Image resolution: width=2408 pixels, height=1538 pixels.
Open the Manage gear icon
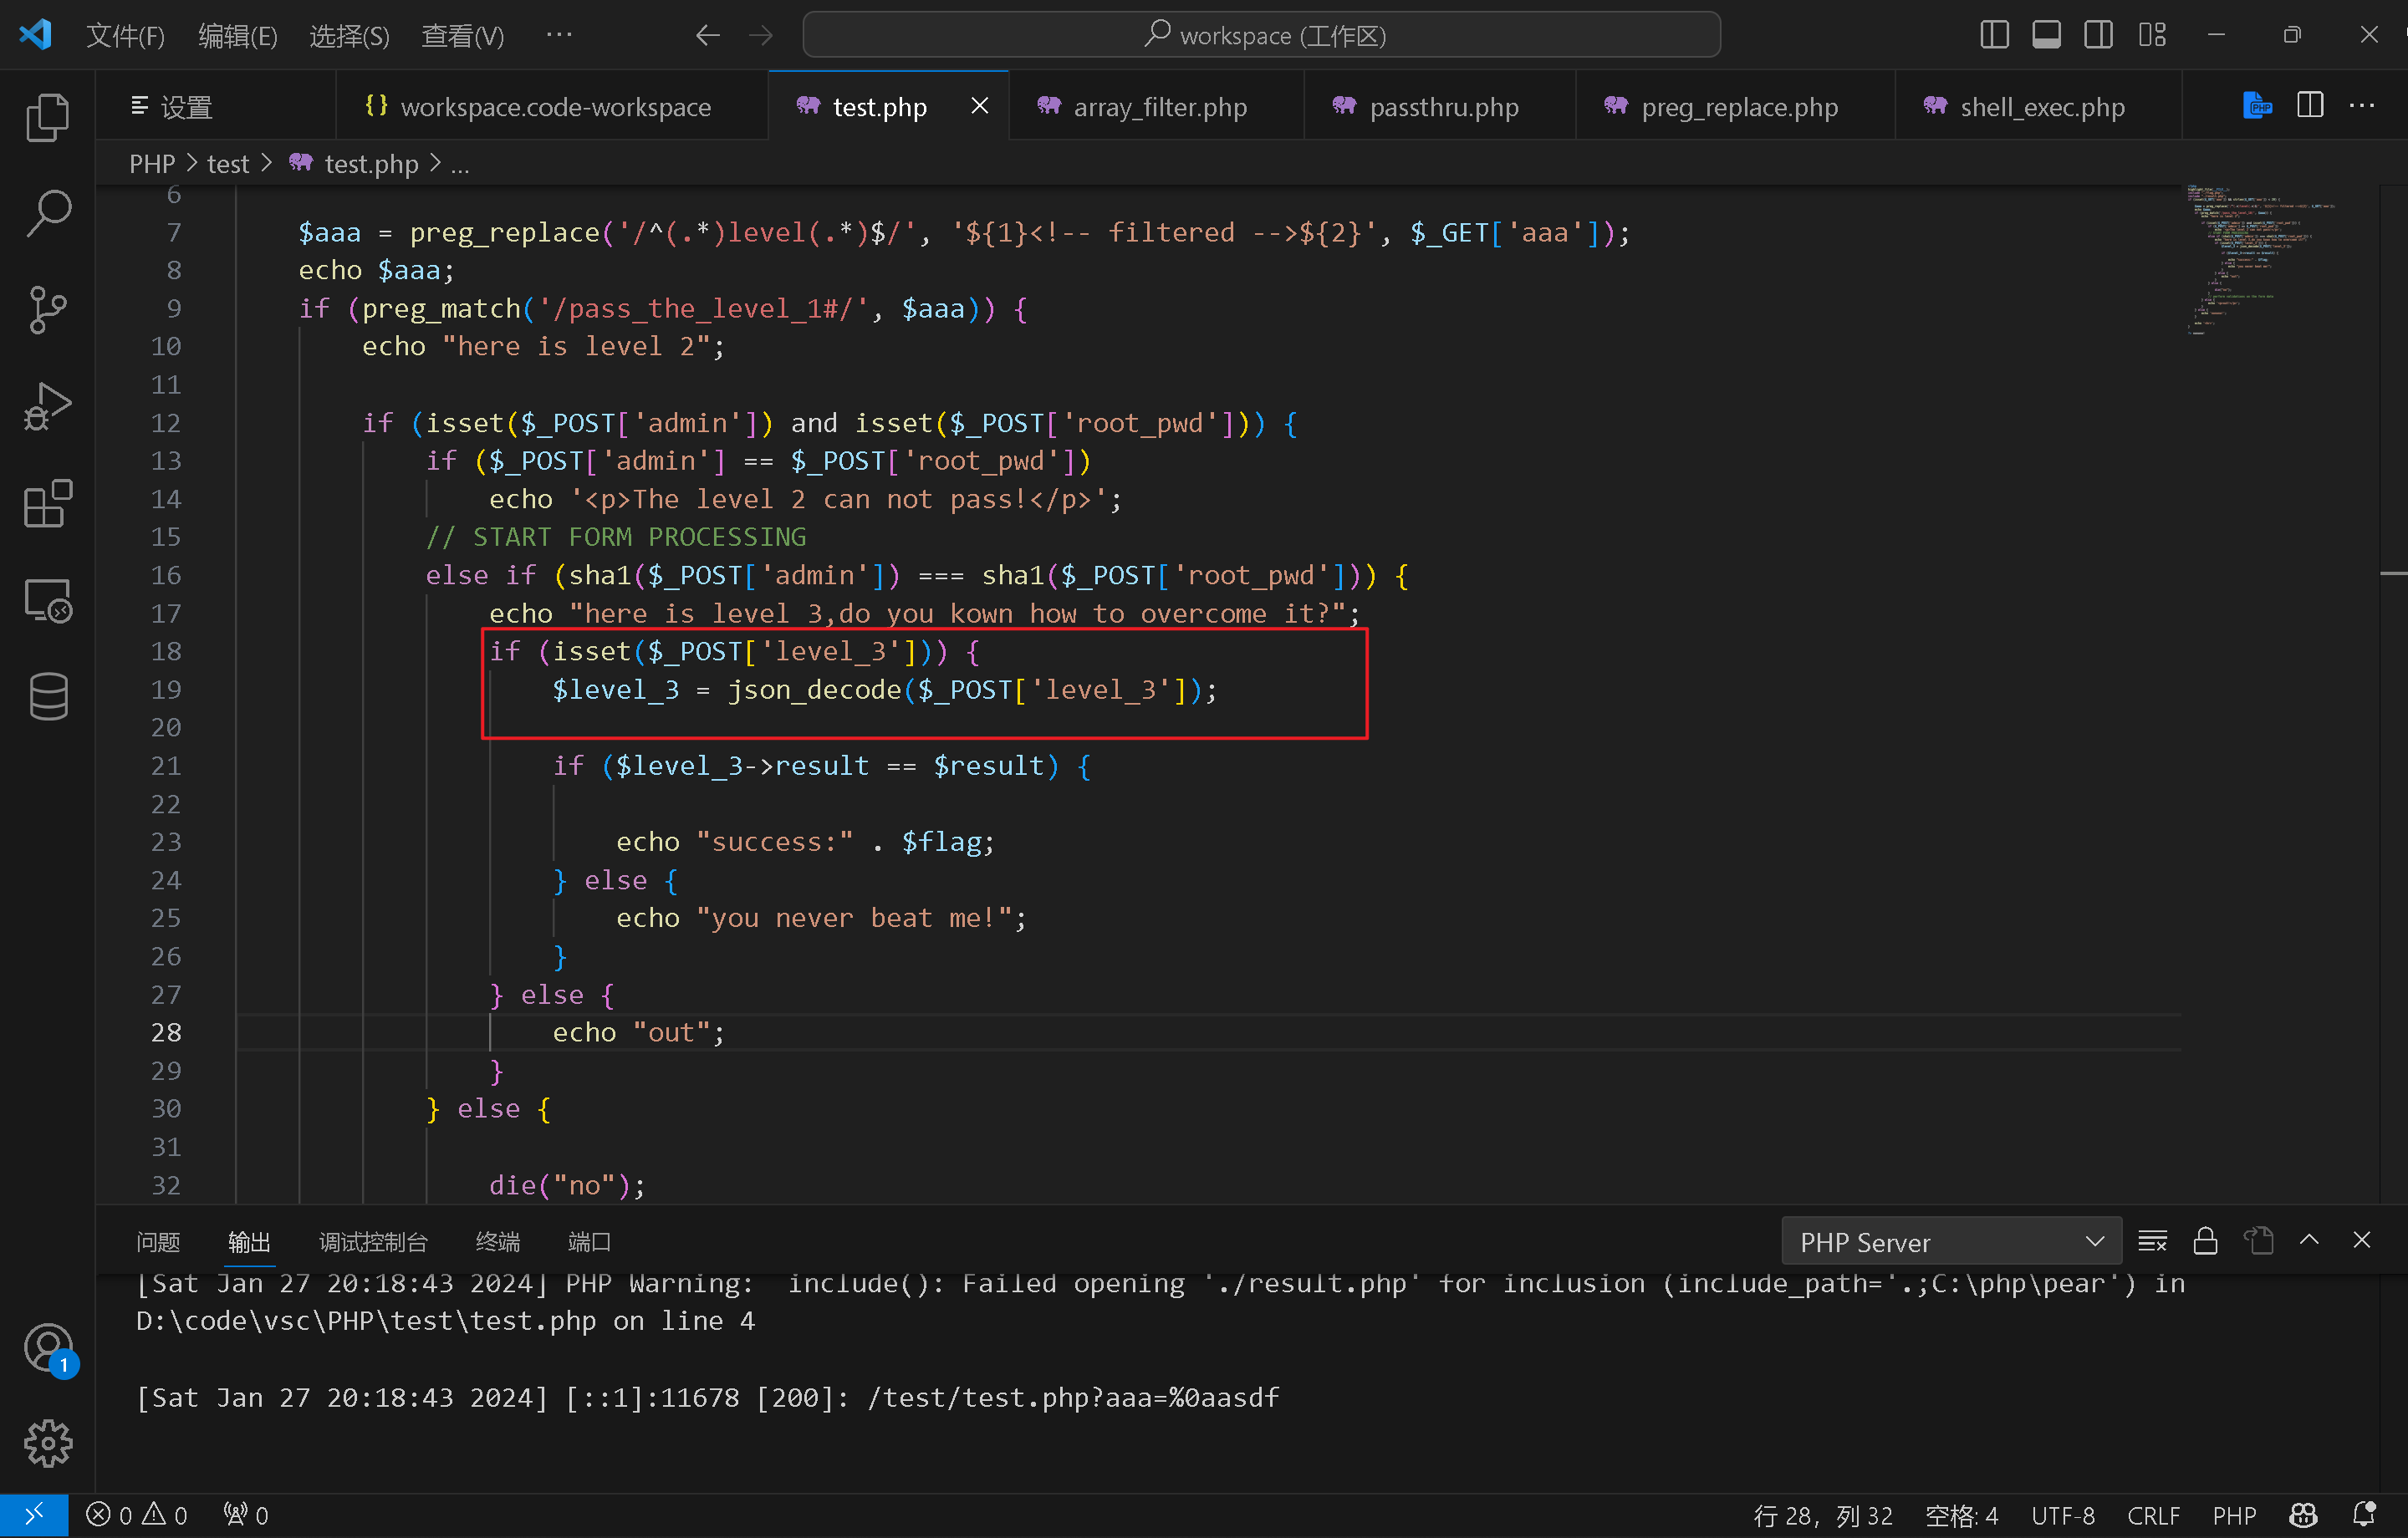[47, 1443]
